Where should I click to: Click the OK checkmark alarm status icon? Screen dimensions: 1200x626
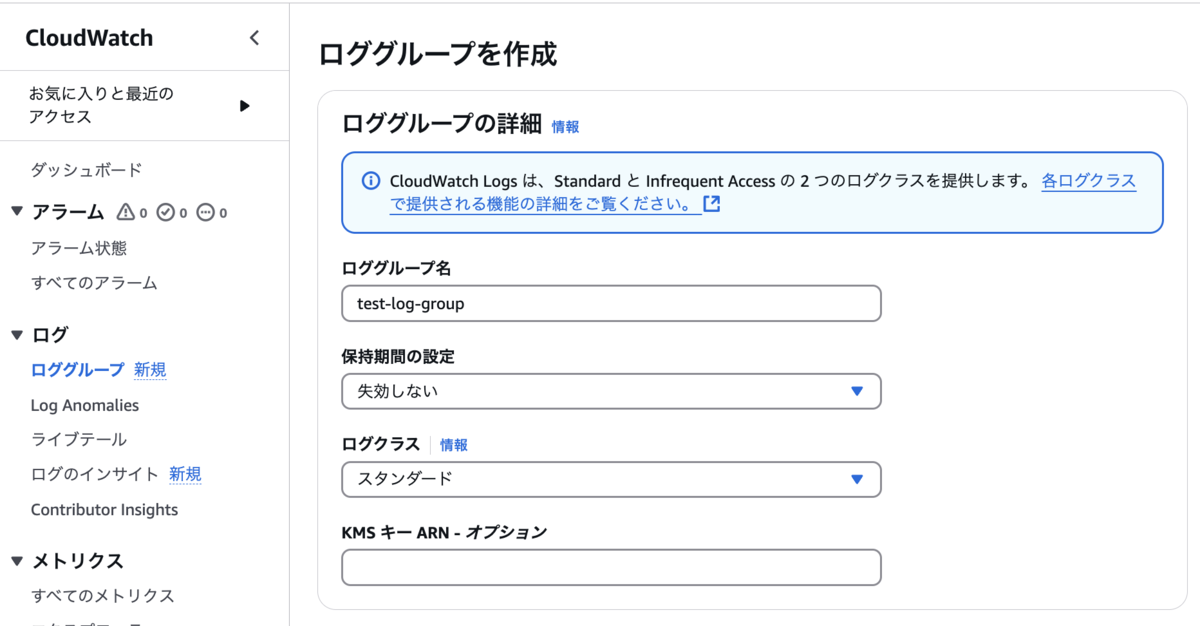pyautogui.click(x=166, y=212)
